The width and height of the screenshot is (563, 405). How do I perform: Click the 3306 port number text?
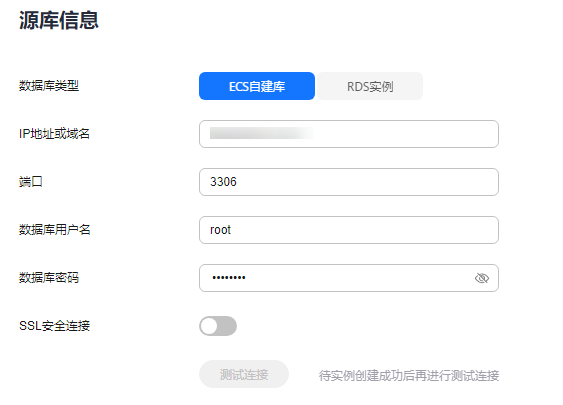223,182
